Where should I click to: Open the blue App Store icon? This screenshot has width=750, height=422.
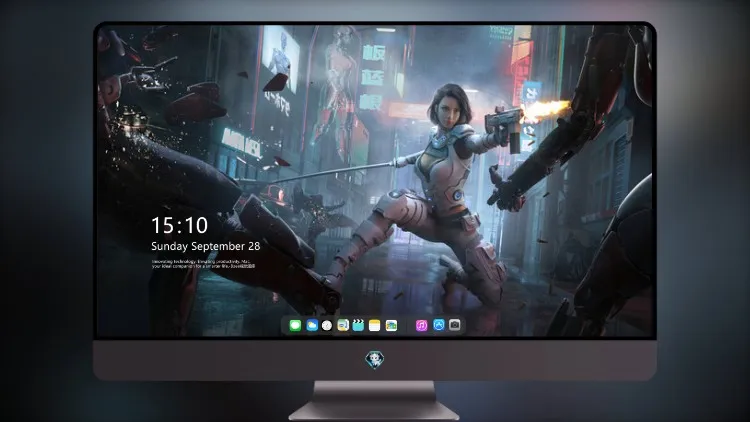point(439,325)
